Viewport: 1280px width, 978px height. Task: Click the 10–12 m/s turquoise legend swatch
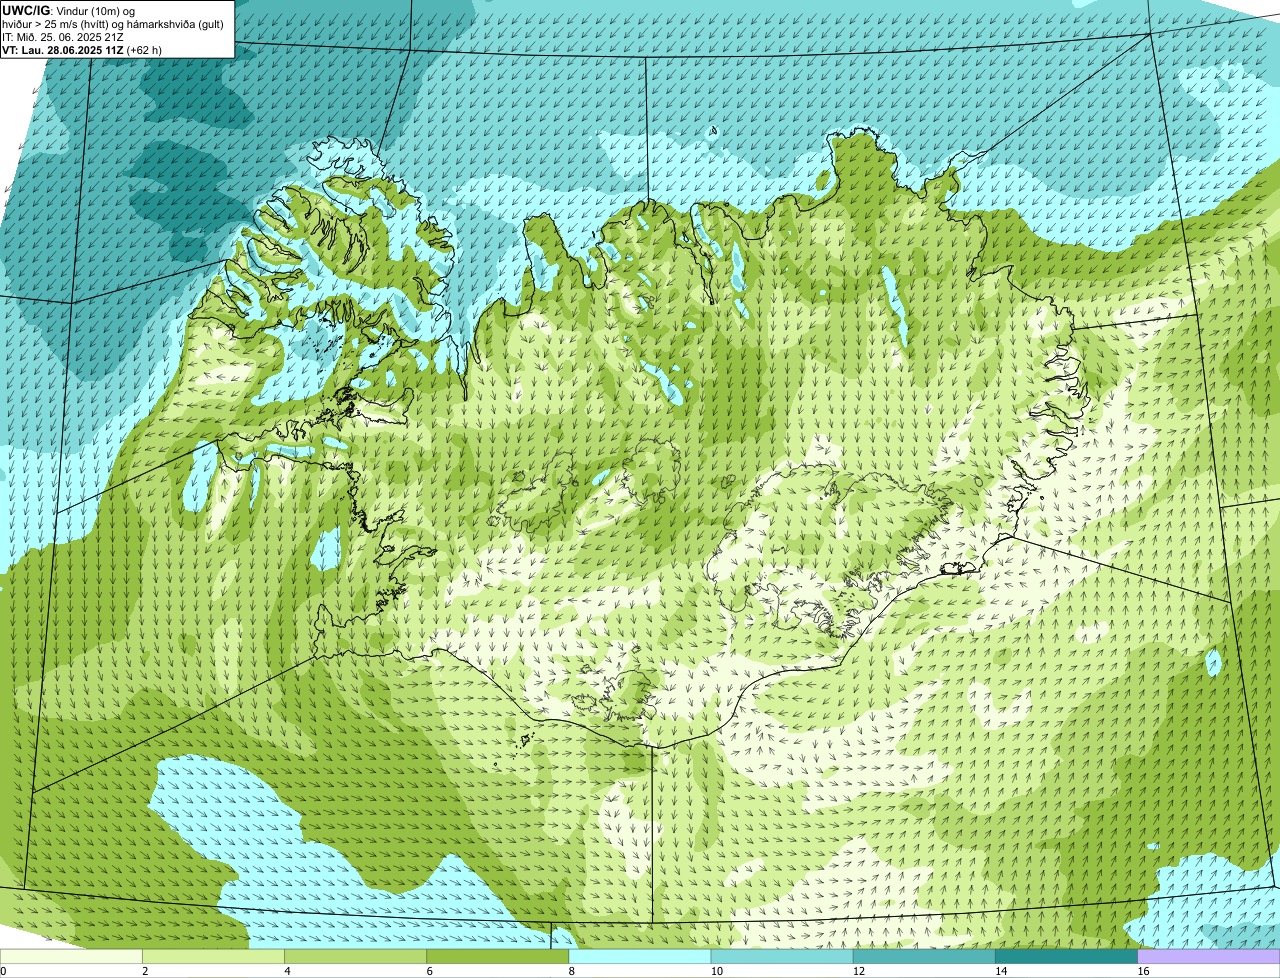[782, 956]
